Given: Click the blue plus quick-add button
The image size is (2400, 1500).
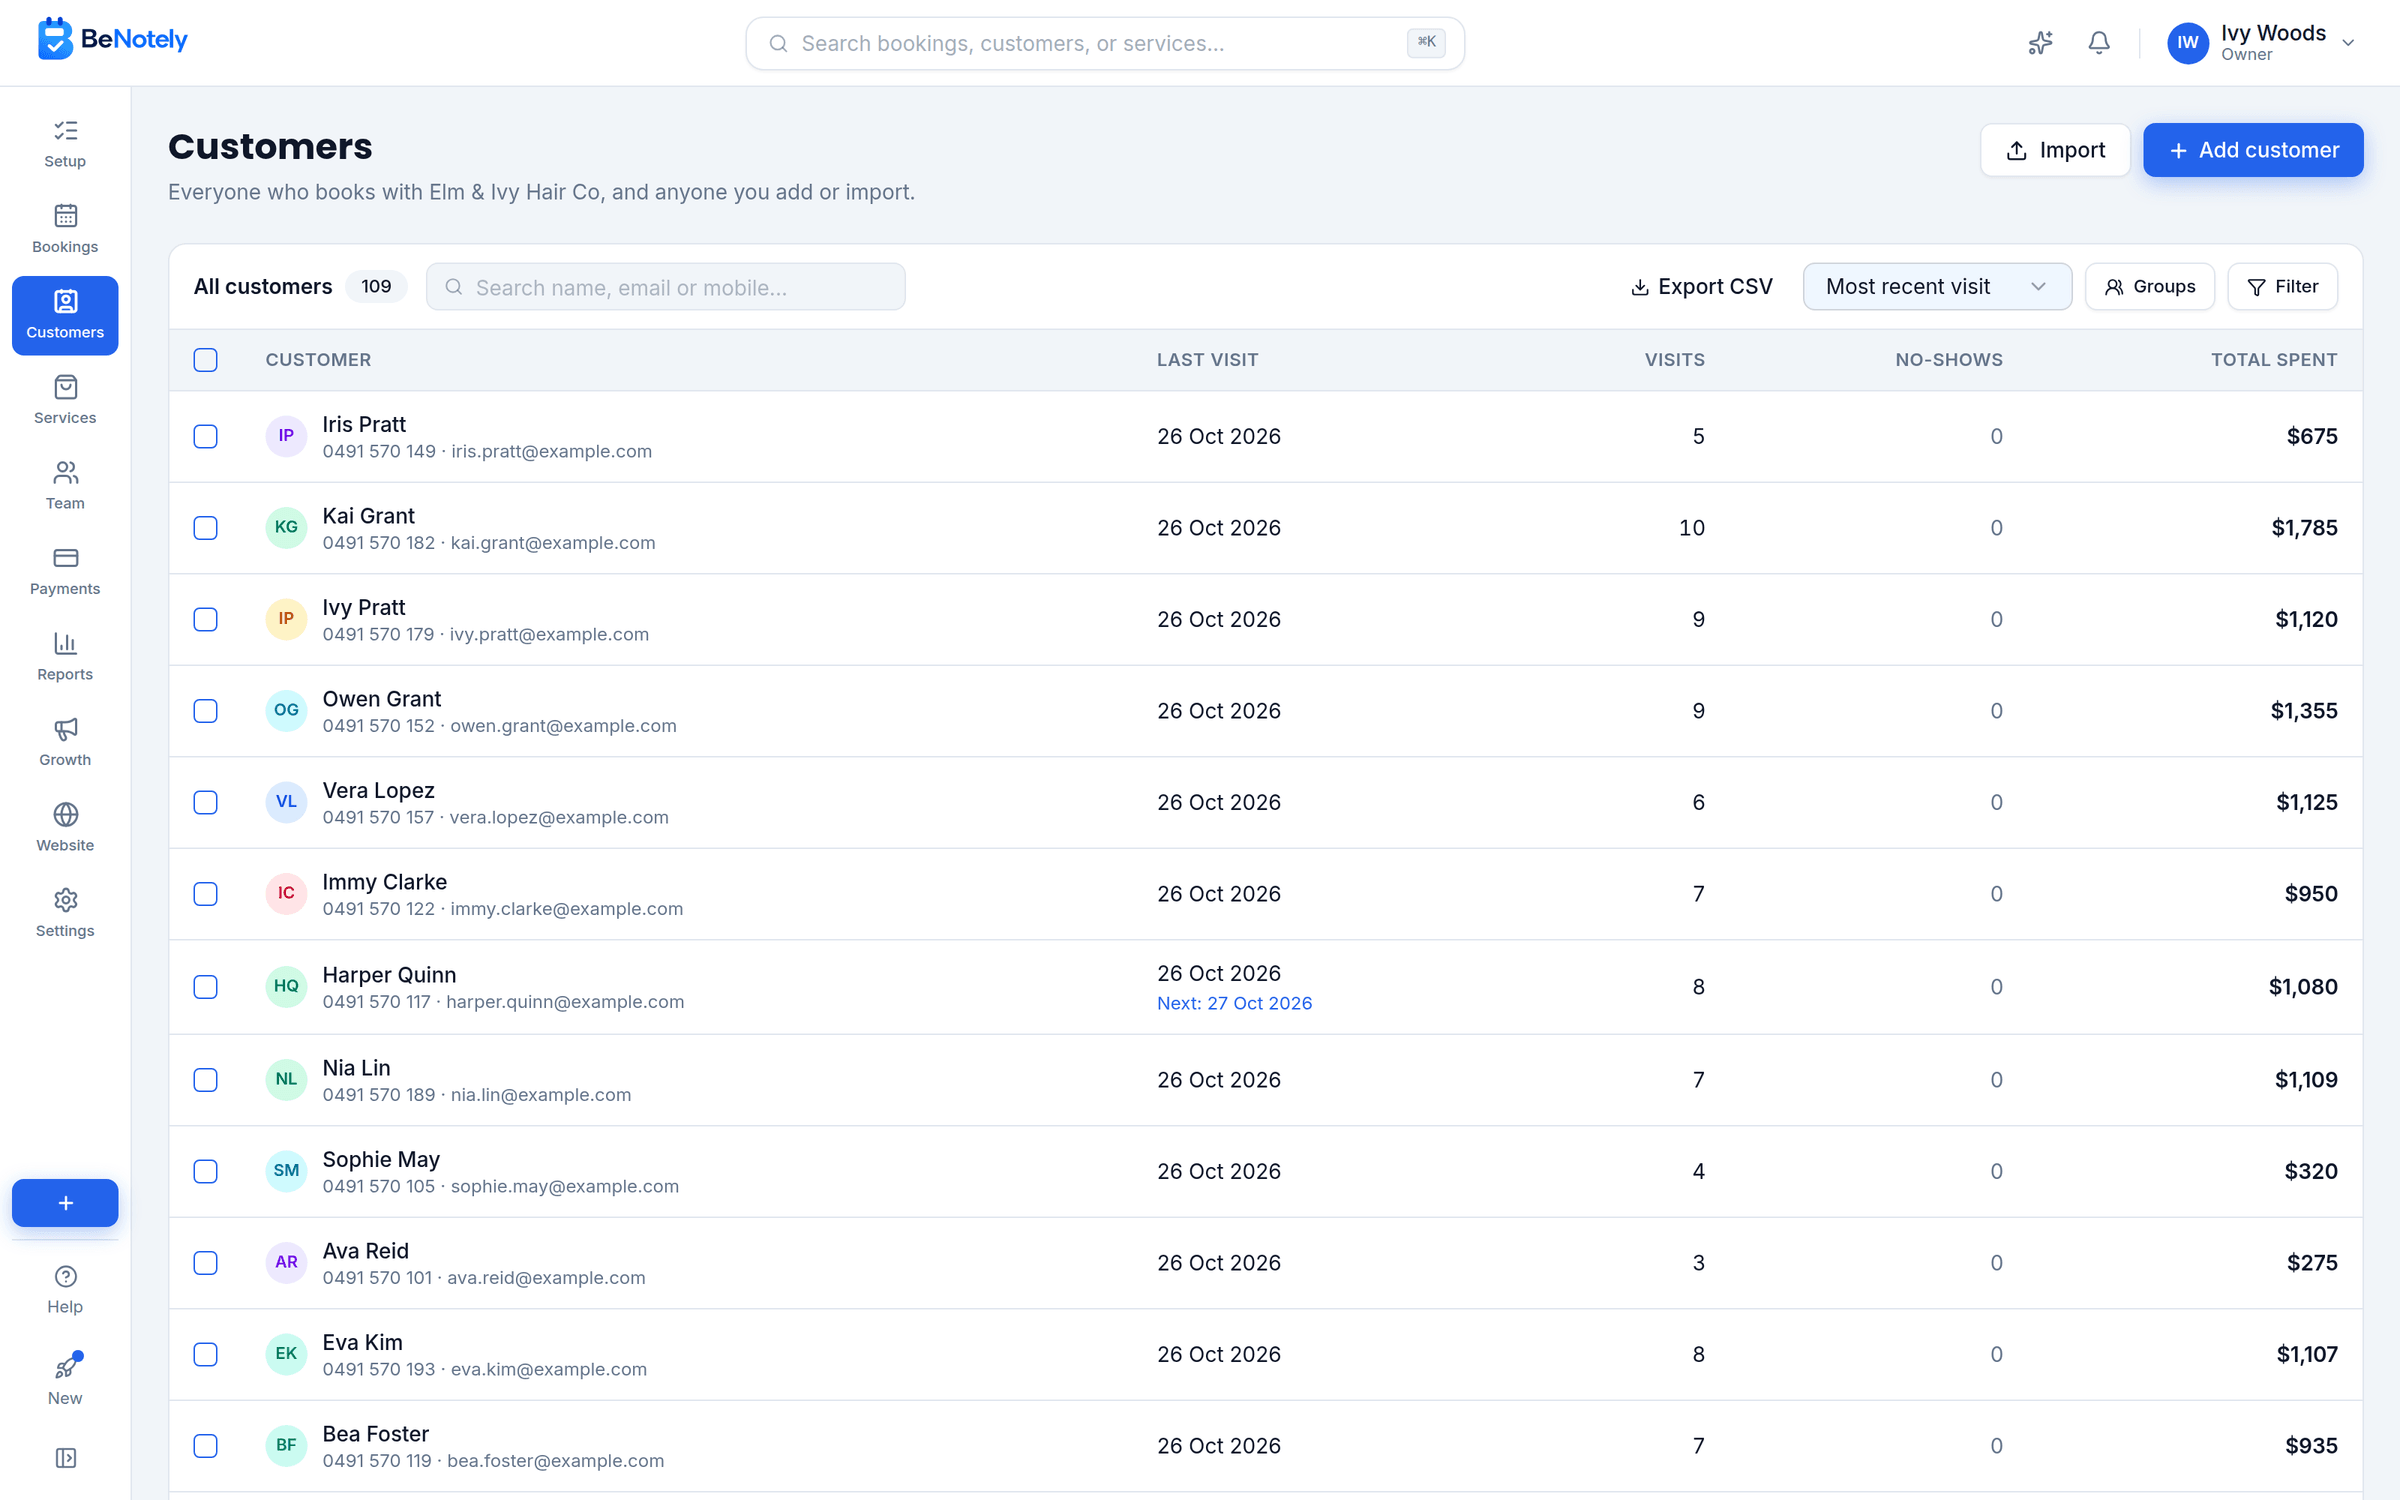Looking at the screenshot, I should tap(65, 1203).
